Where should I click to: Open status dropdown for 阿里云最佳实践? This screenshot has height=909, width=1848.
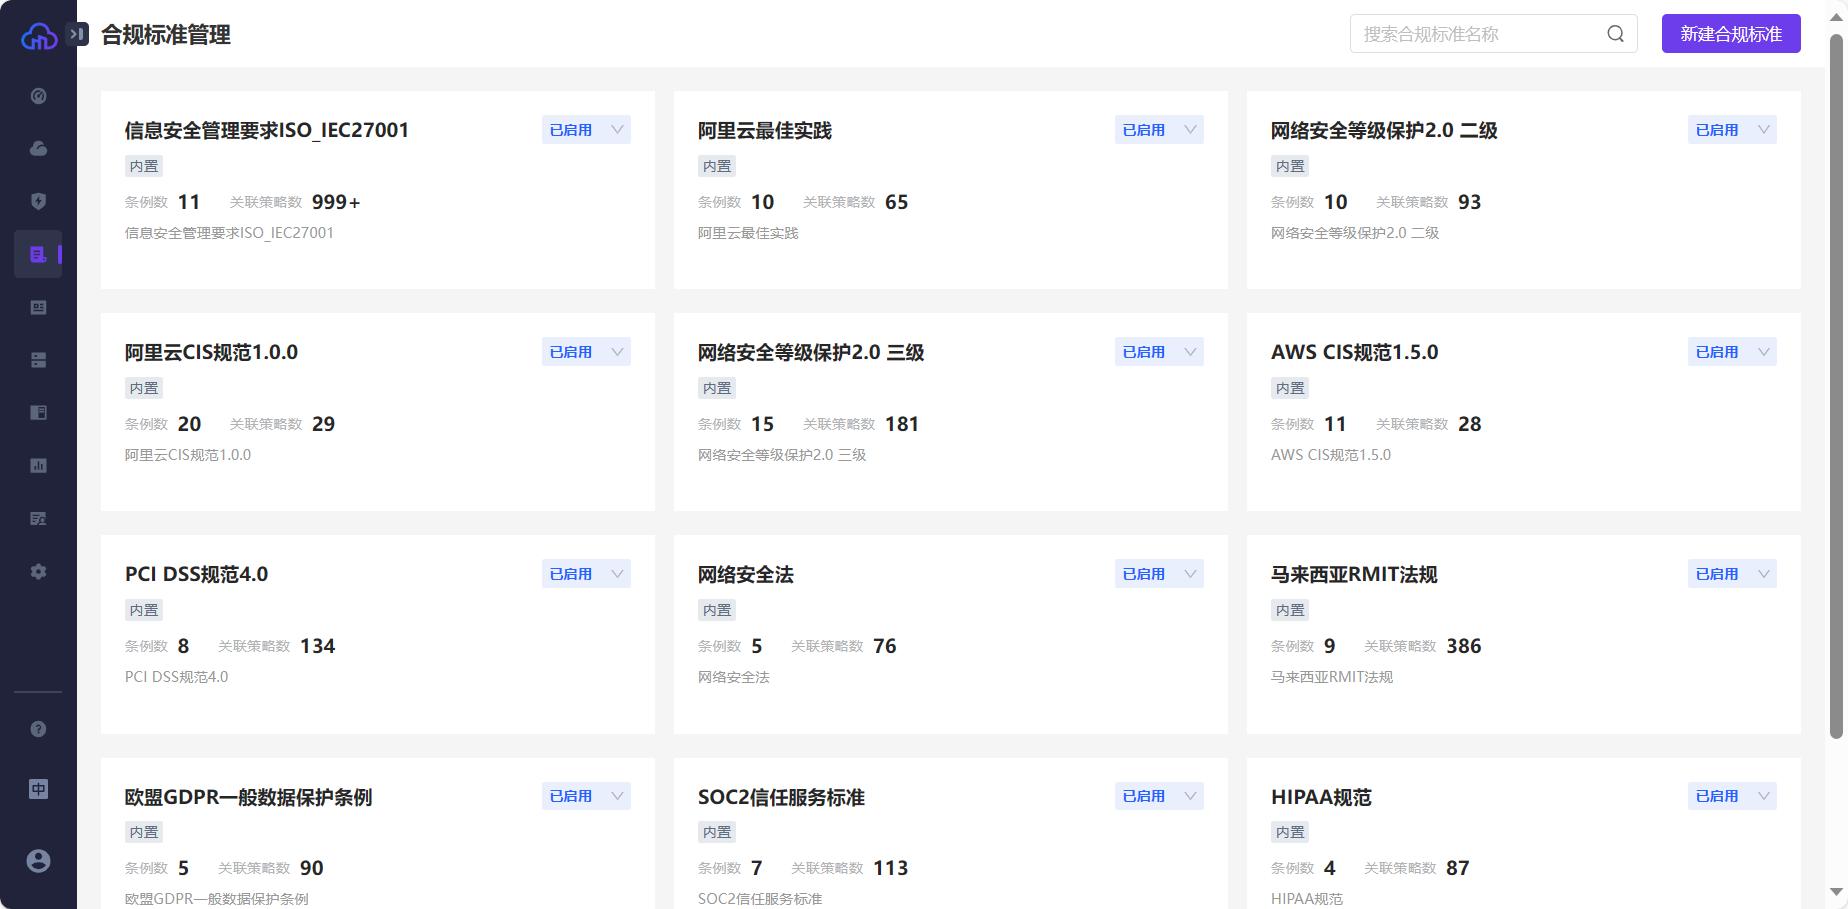coord(1159,130)
